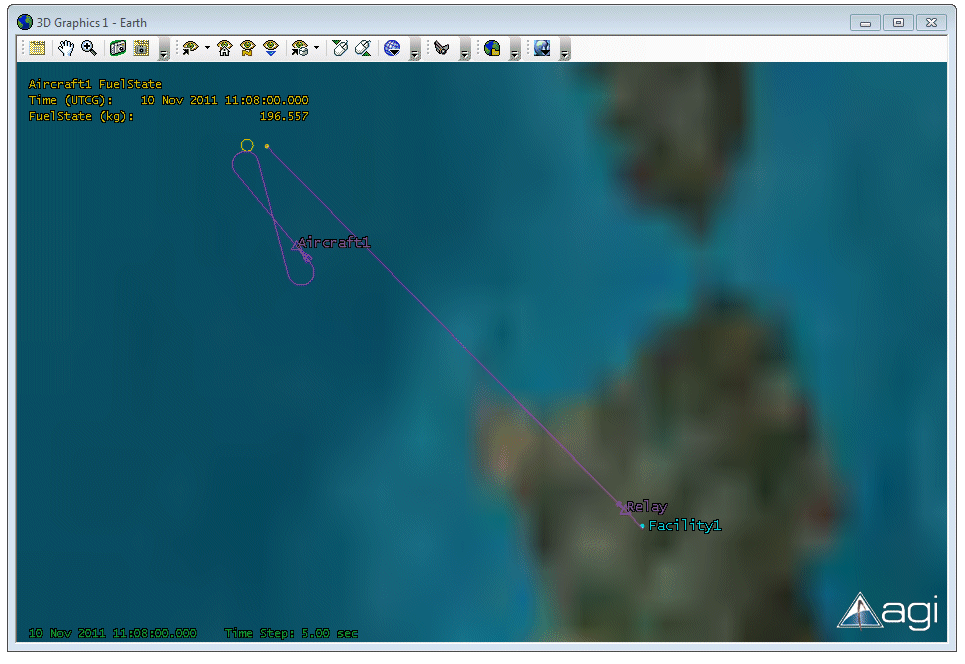
Task: Click the globe with down-arrow icon
Action: (392, 48)
